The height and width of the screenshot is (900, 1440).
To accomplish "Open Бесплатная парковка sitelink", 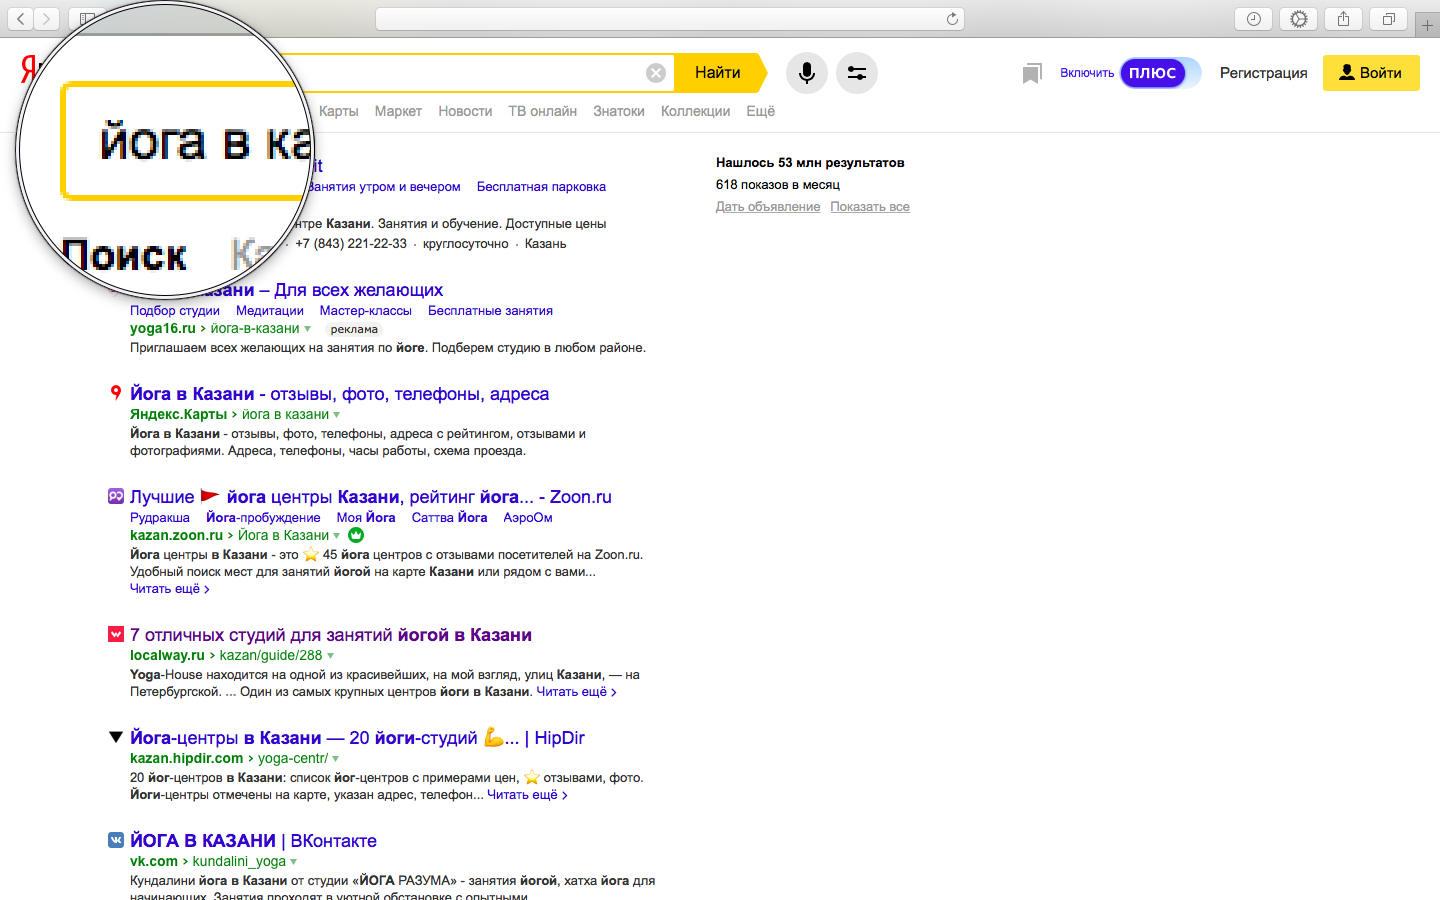I will click(541, 187).
